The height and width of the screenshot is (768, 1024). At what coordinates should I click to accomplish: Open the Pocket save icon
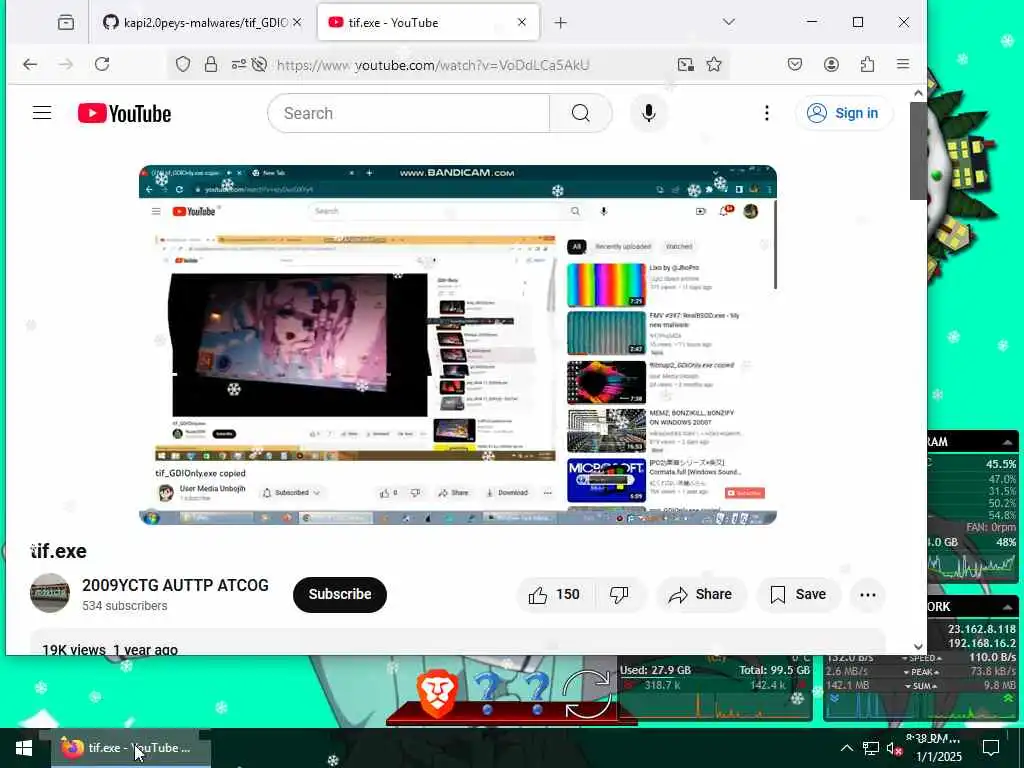[795, 64]
